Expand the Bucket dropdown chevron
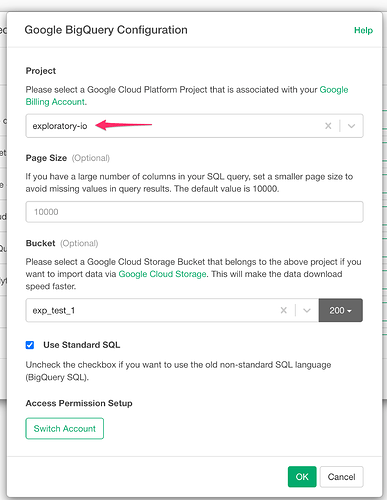This screenshot has width=387, height=500. point(307,310)
